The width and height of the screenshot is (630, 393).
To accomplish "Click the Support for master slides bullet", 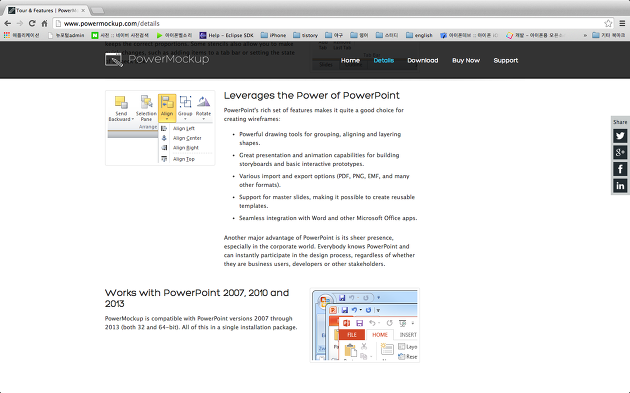I will pos(327,201).
